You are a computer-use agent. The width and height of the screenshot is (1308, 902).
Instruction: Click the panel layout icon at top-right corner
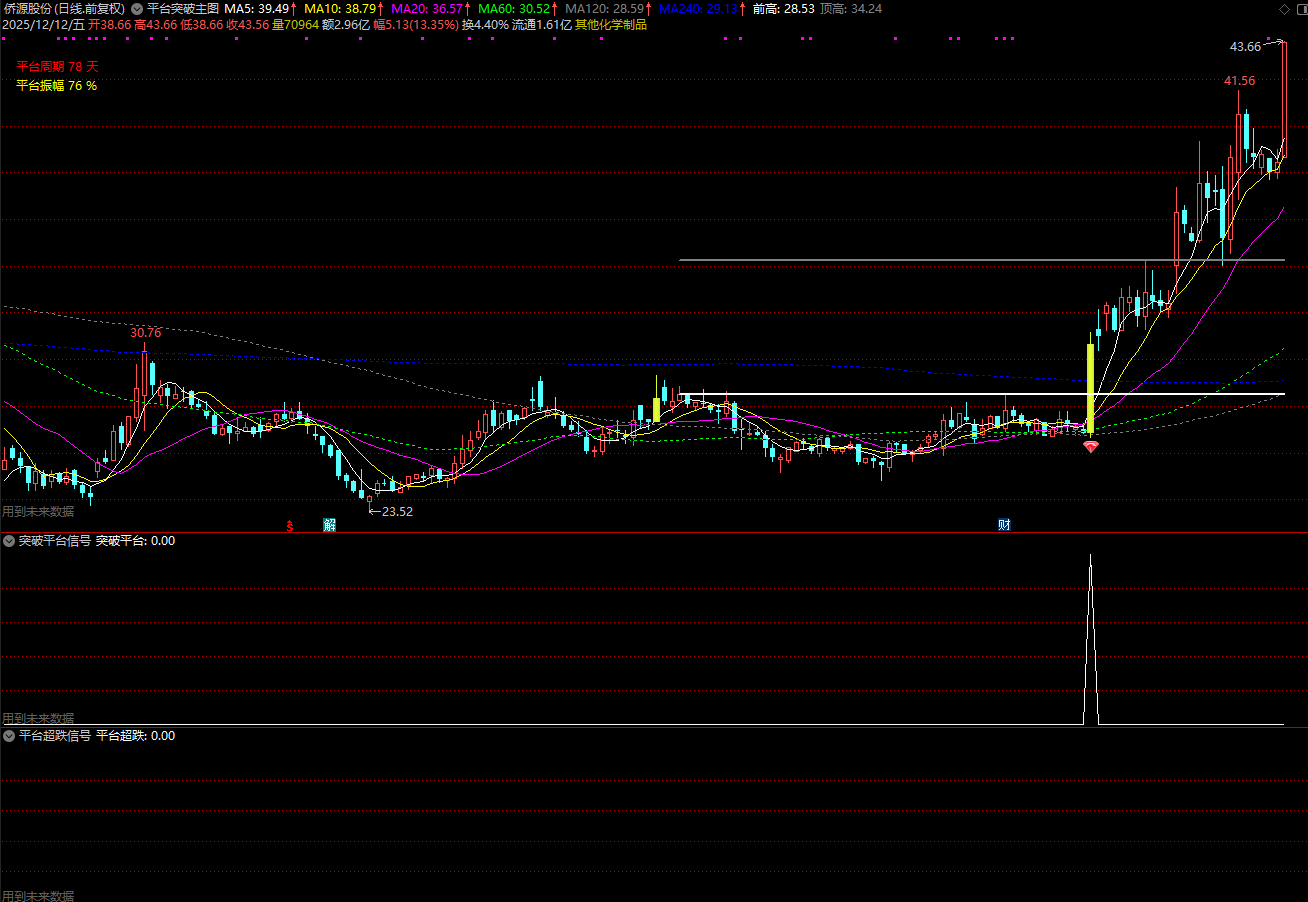pos(1300,8)
